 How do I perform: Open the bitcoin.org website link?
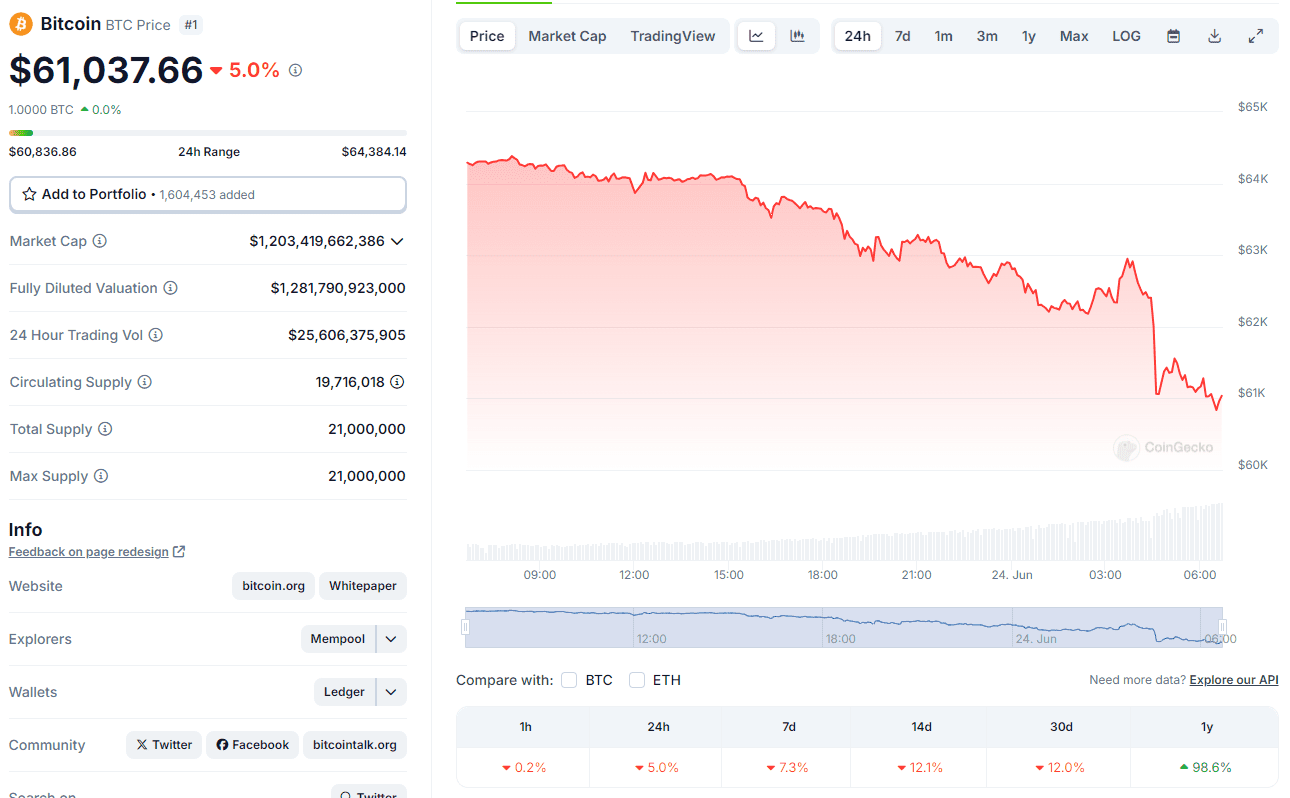[x=274, y=586]
